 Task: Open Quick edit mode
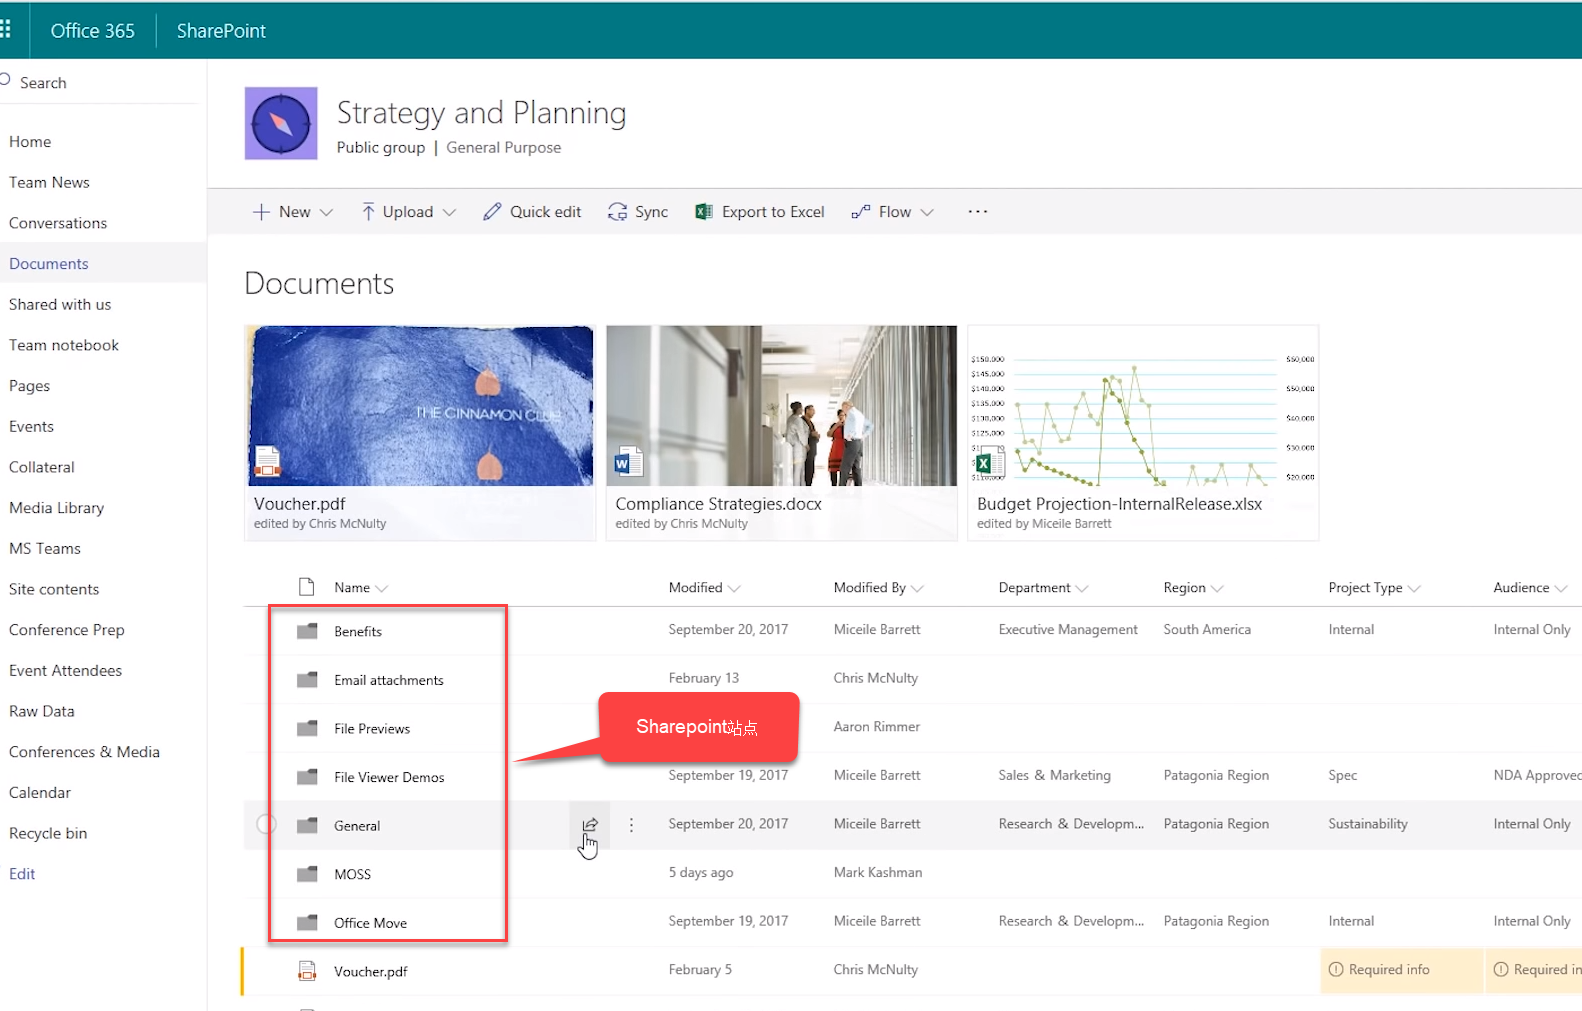click(x=532, y=212)
